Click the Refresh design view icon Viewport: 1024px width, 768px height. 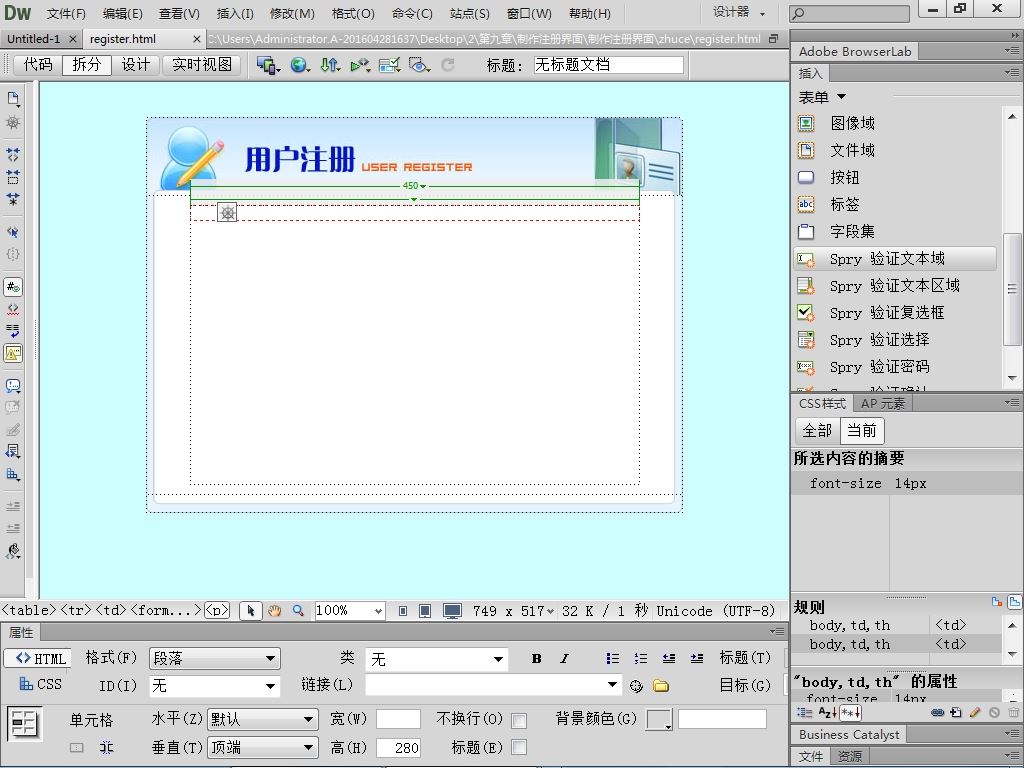[x=448, y=65]
